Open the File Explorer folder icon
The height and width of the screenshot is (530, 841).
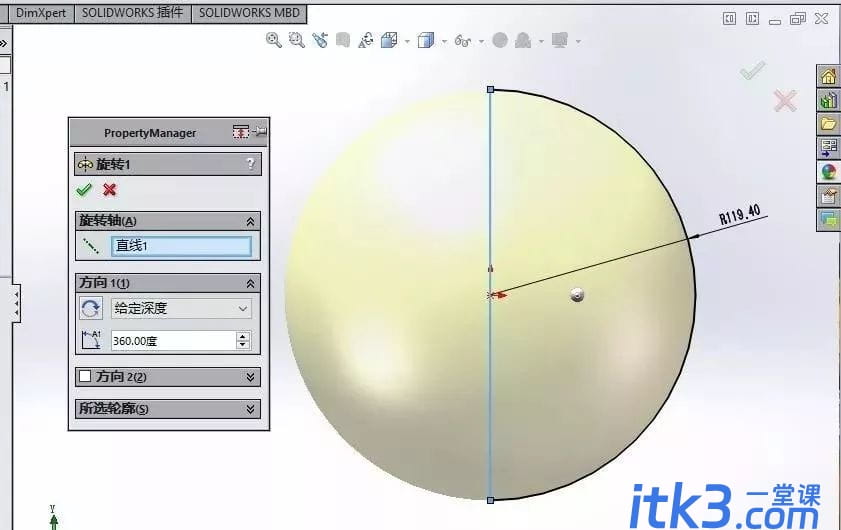(x=829, y=124)
